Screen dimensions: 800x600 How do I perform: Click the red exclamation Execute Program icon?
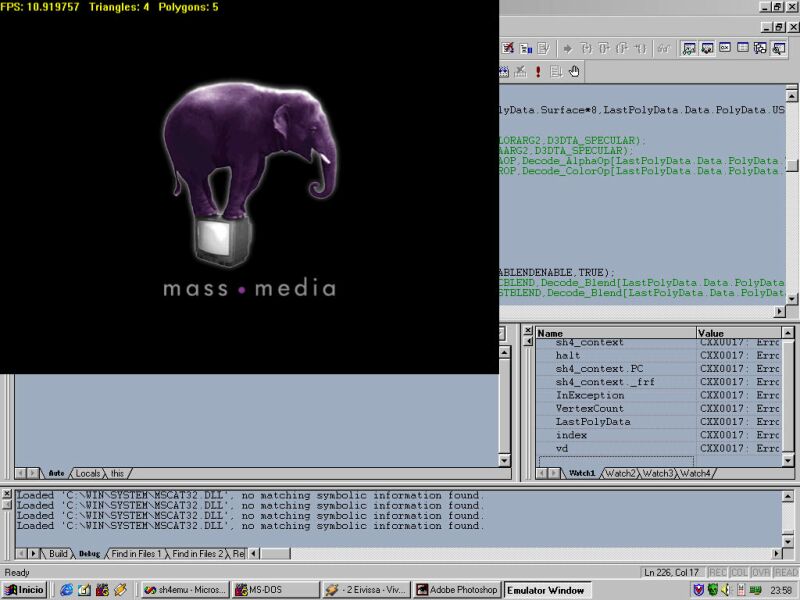pyautogui.click(x=538, y=71)
